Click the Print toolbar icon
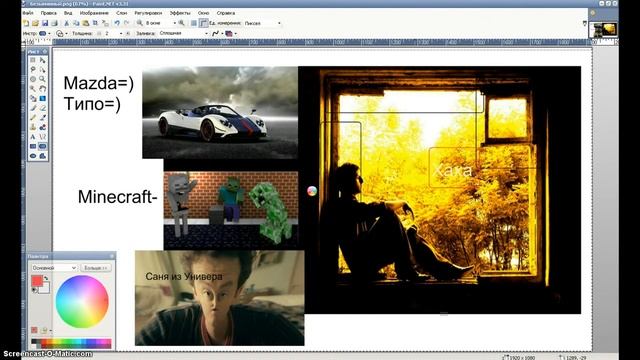This screenshot has height=360, width=640. click(x=54, y=23)
